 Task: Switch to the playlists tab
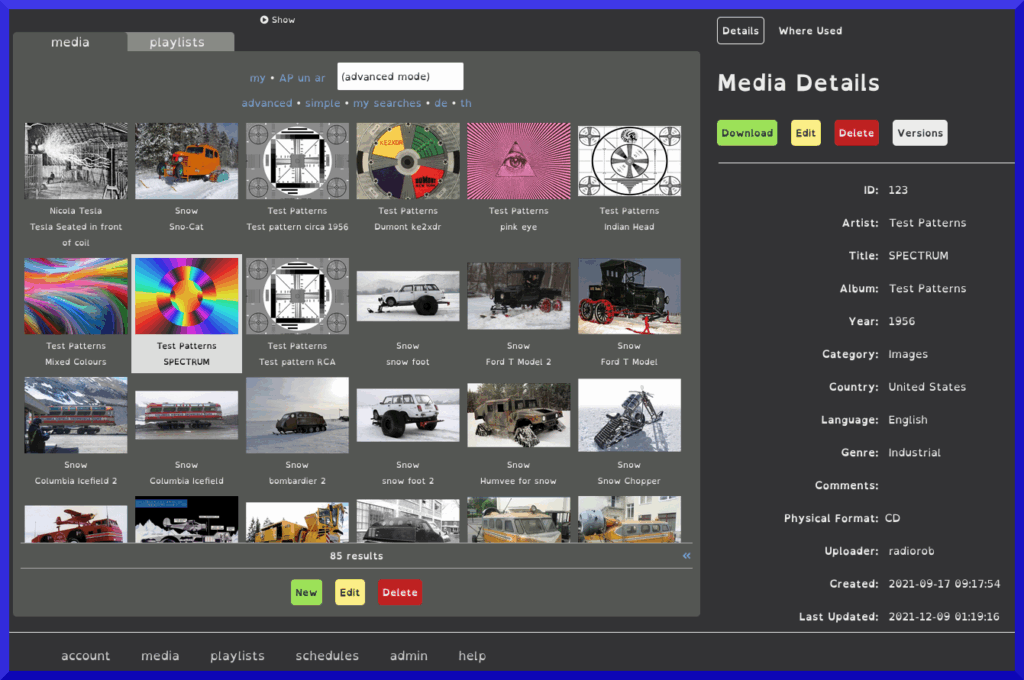180,42
